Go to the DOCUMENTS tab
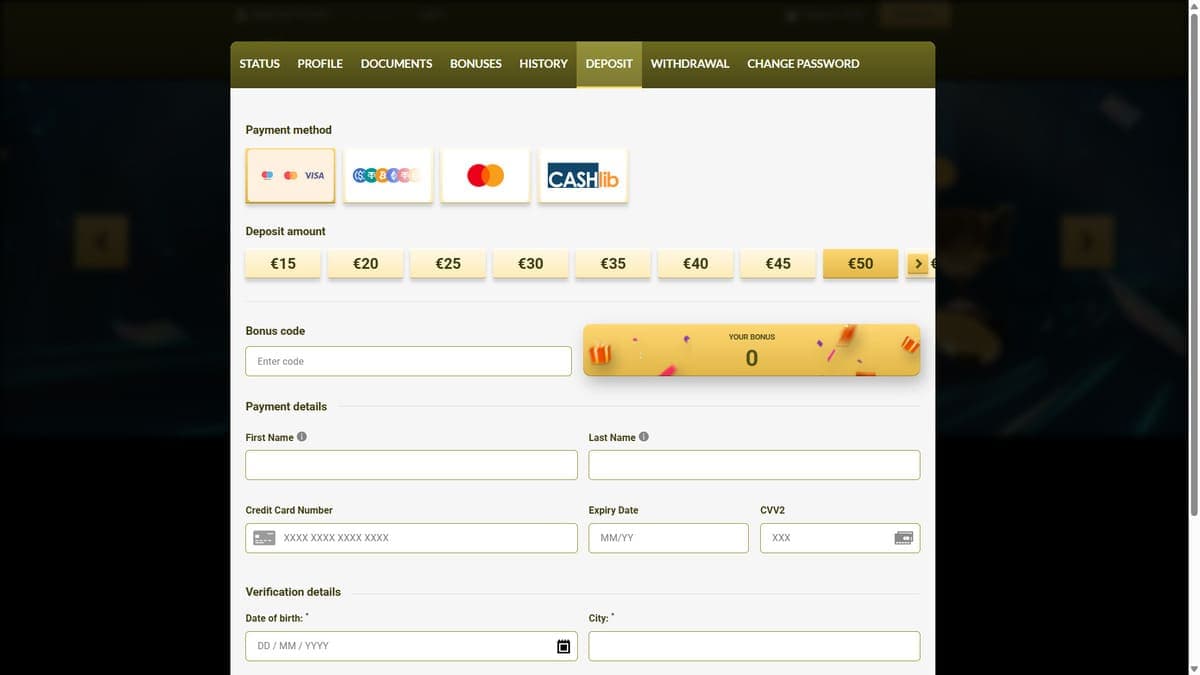The height and width of the screenshot is (675, 1200). [396, 63]
